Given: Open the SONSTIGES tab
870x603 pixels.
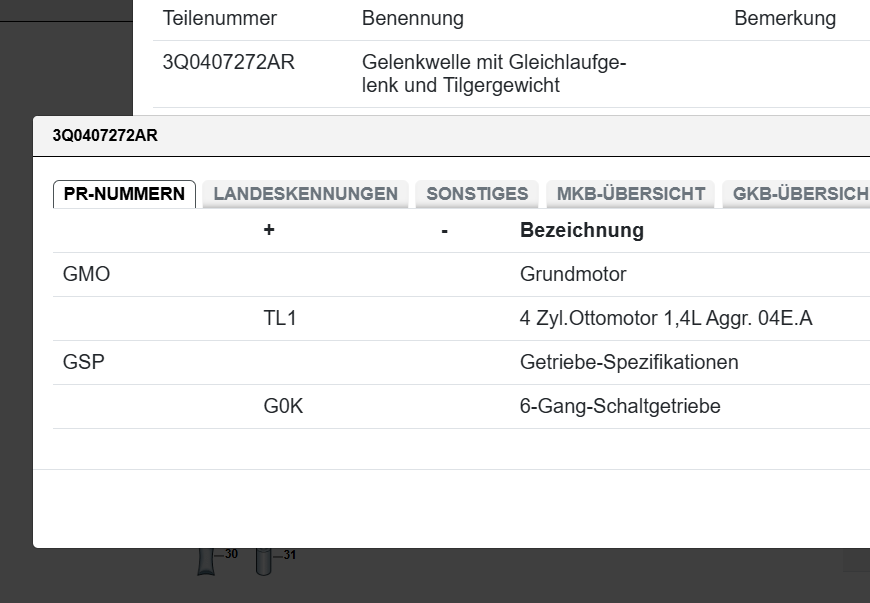Looking at the screenshot, I should tap(477, 193).
